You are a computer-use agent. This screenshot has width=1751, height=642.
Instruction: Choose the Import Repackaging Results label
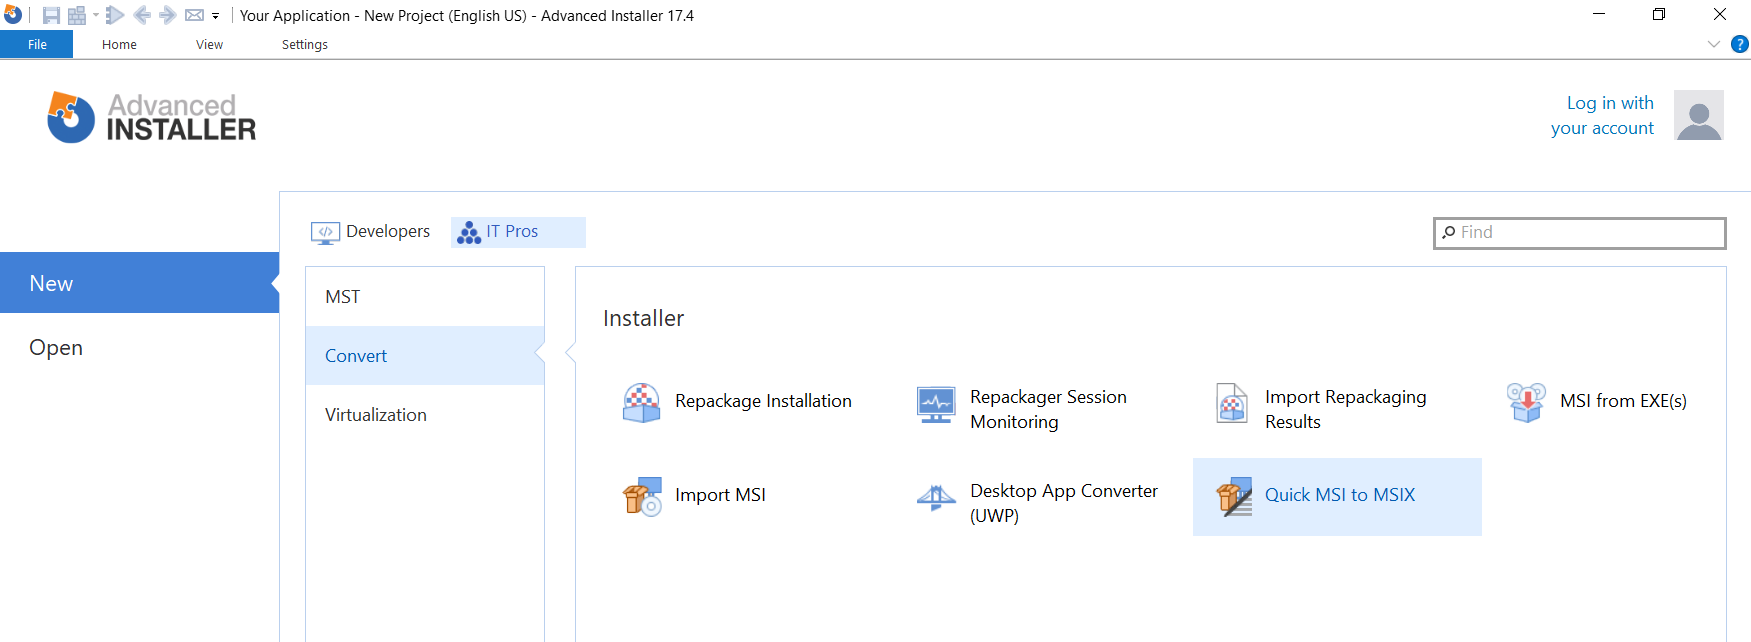pos(1346,409)
